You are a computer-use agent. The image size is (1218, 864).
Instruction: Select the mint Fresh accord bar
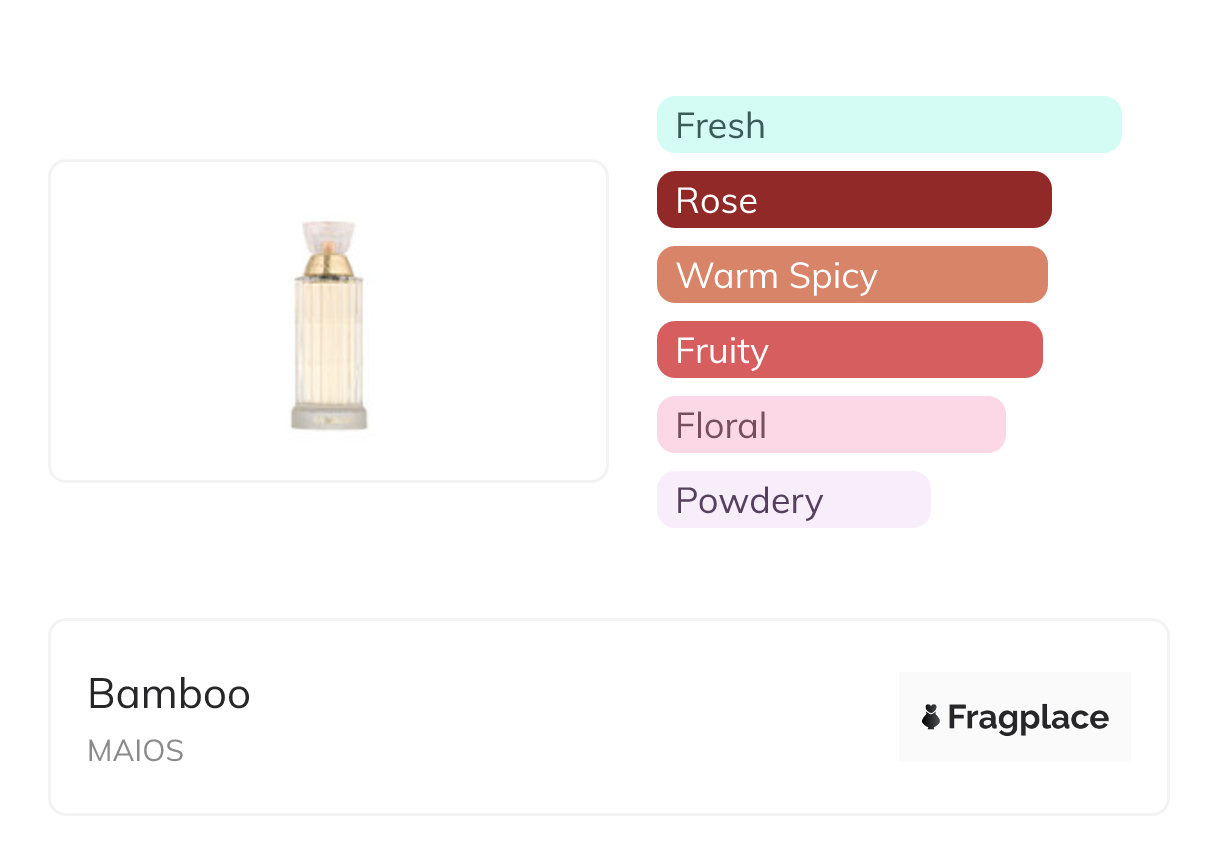pos(889,125)
